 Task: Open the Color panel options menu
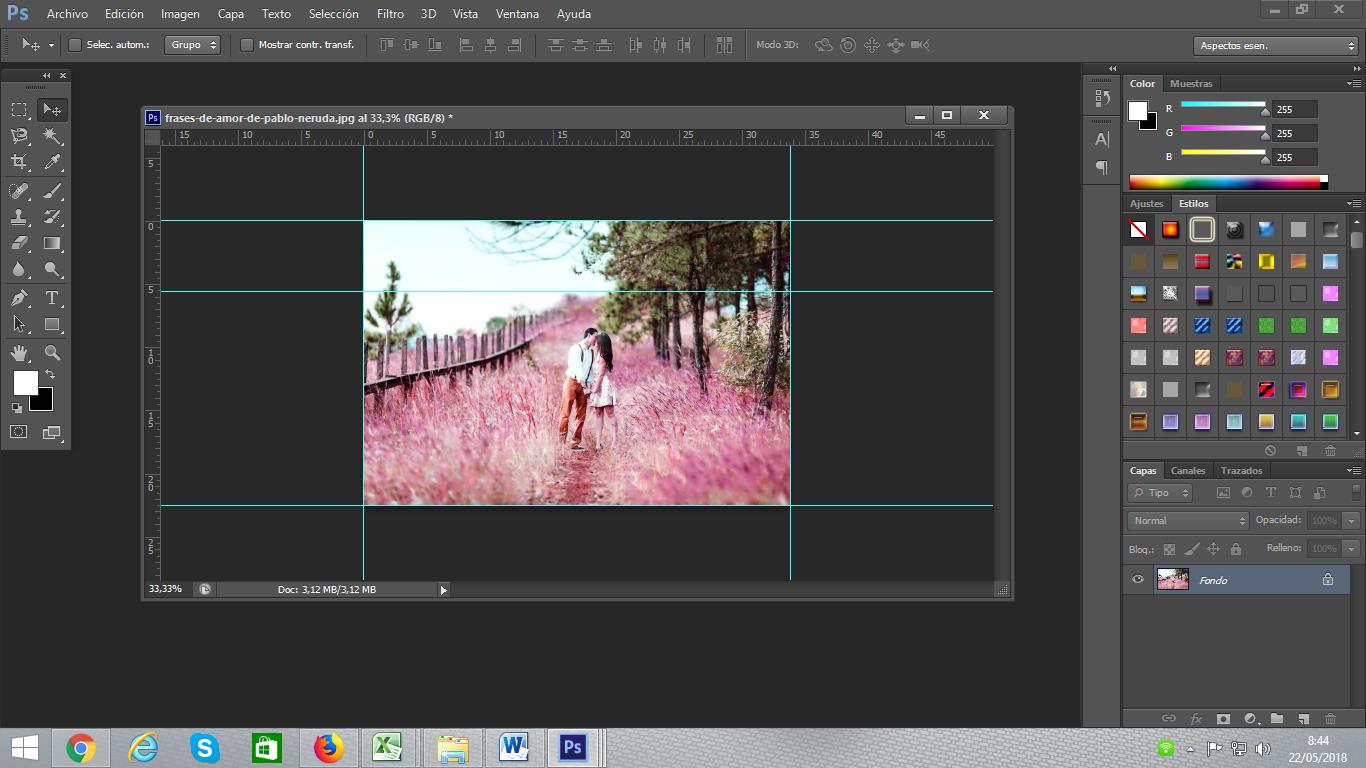pos(1353,84)
